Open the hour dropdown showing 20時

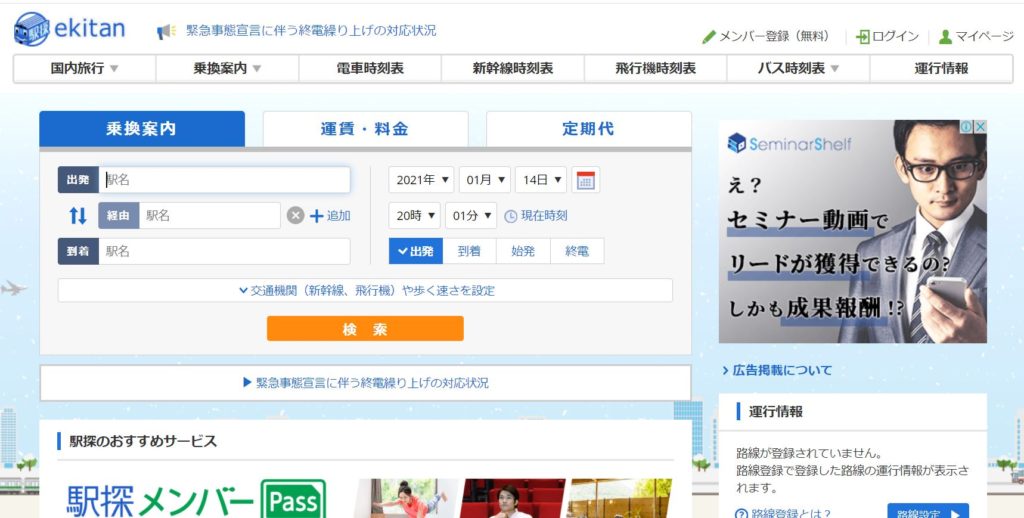pos(414,216)
